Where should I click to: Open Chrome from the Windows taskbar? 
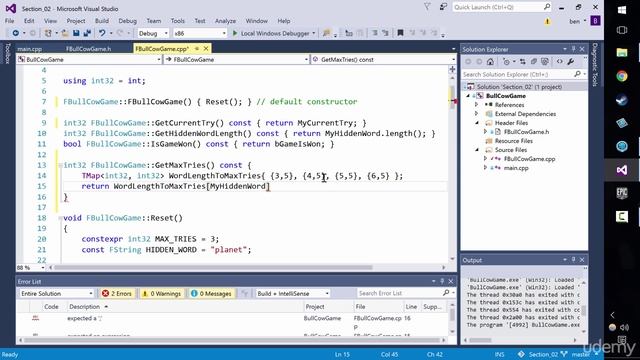coord(622,76)
